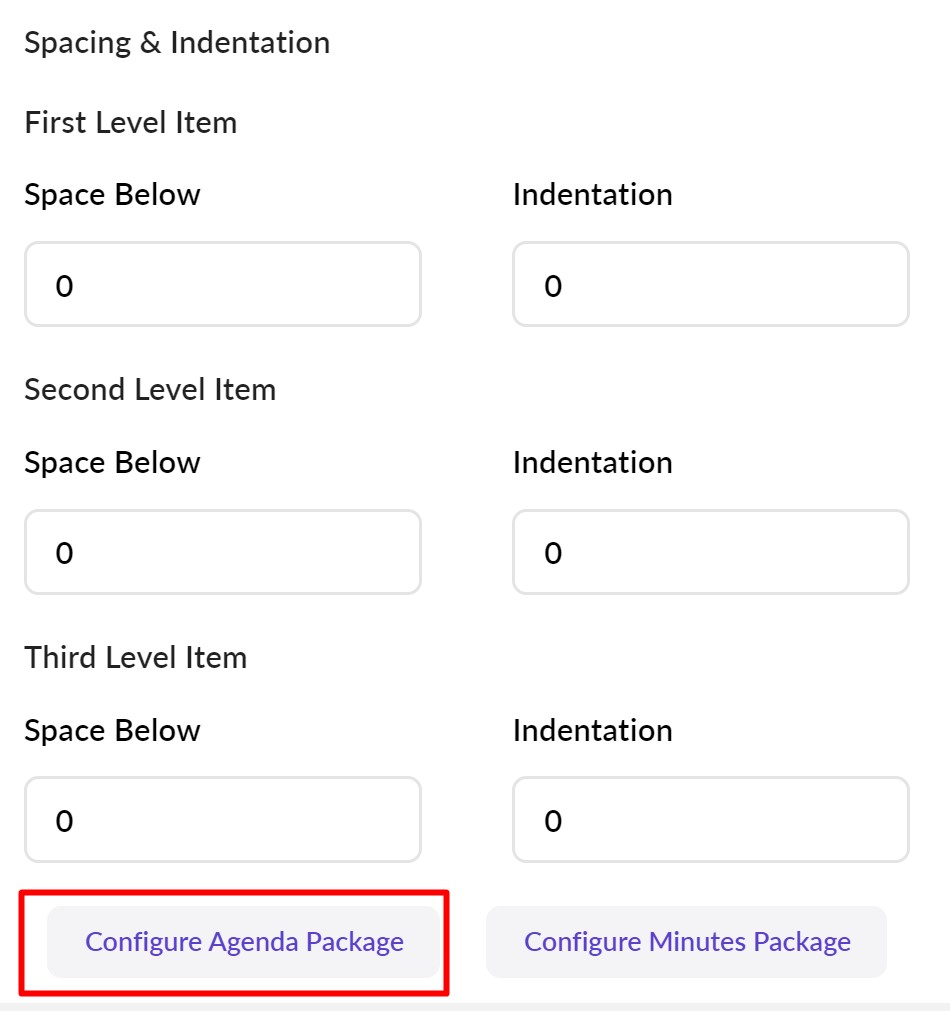The image size is (950, 1011).
Task: Click the Indentation label under First Level Item
Action: pos(592,194)
